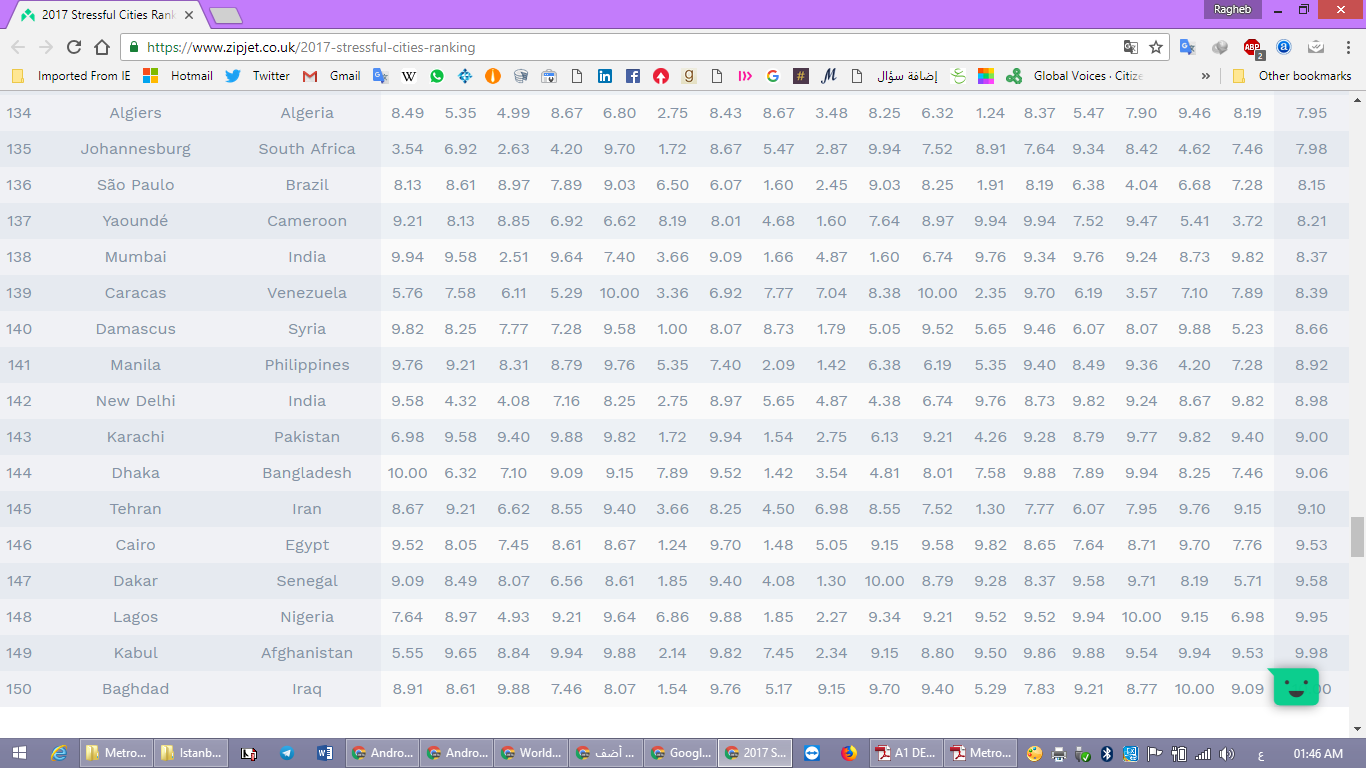
Task: Expand the bookmarks overflow chevron
Action: [x=1205, y=76]
